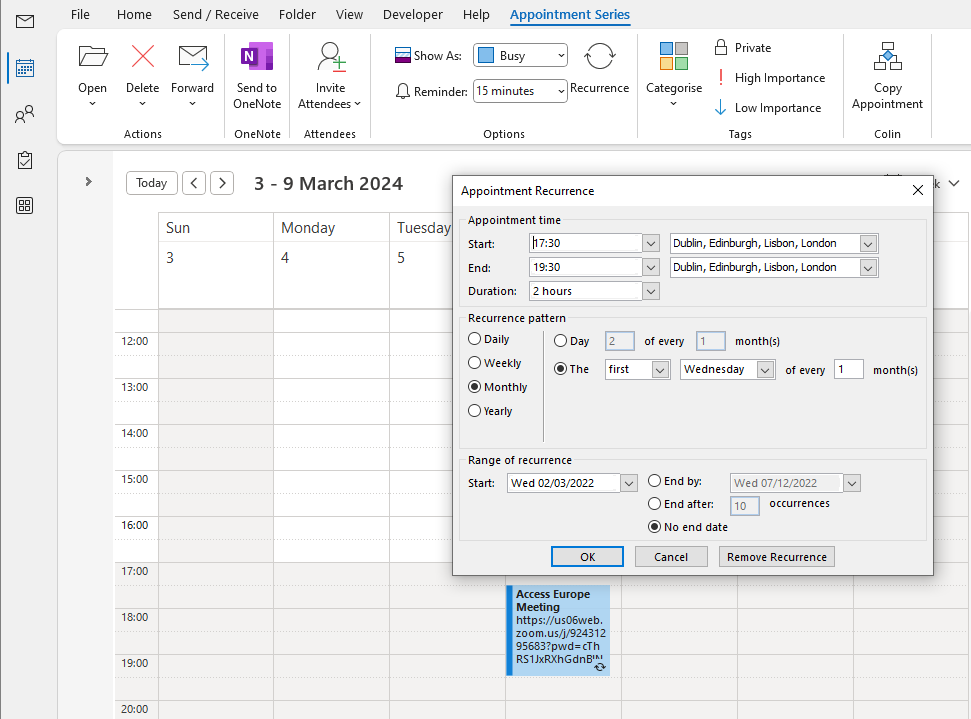Image resolution: width=971 pixels, height=719 pixels.
Task: Select End after occurrences option
Action: click(655, 503)
